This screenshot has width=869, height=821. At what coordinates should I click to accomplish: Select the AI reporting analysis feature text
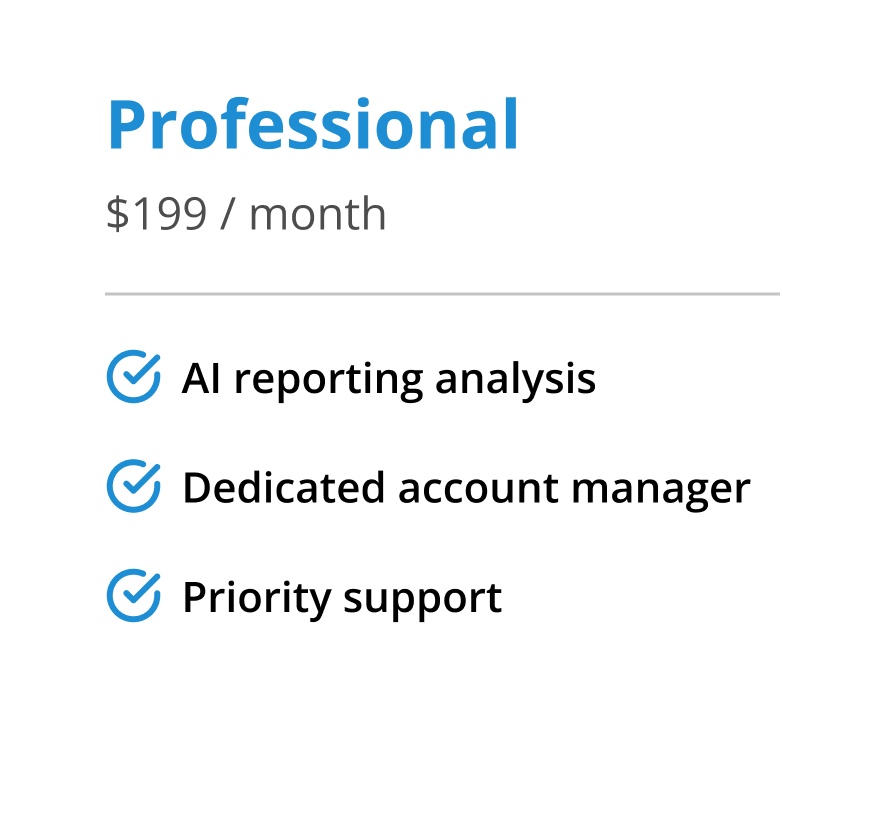click(388, 379)
